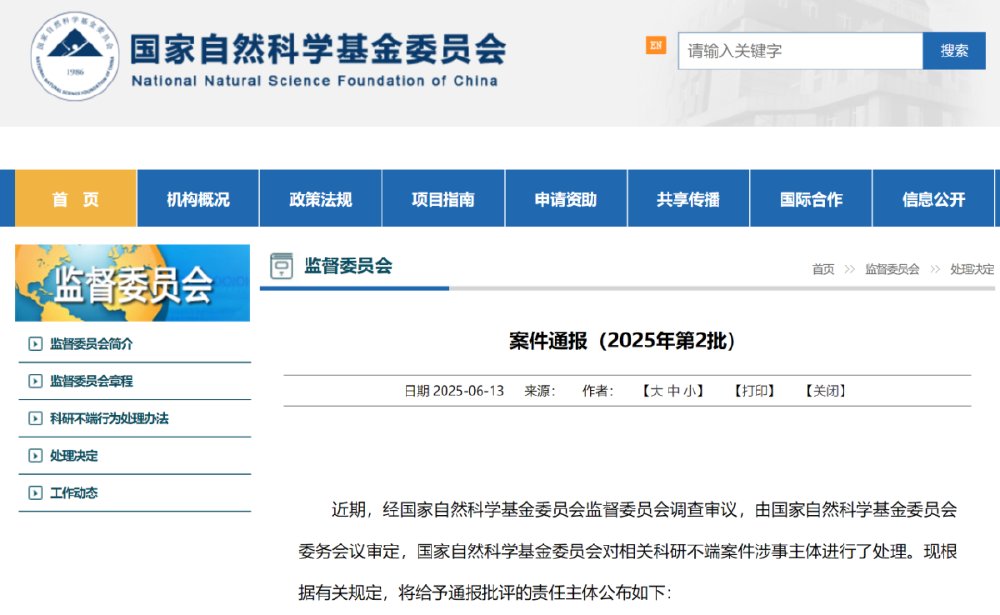
Task: Open the 项目指南 navigation tab
Action: point(443,198)
